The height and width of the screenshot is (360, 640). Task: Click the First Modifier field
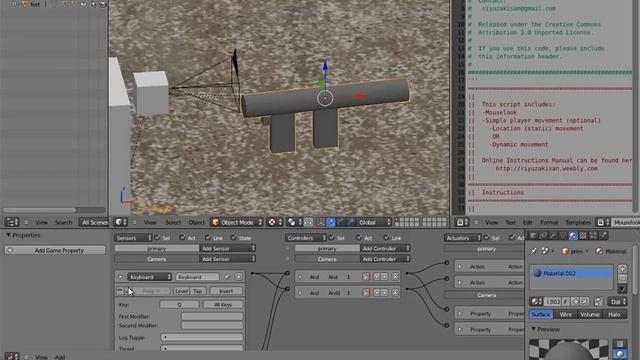click(212, 316)
